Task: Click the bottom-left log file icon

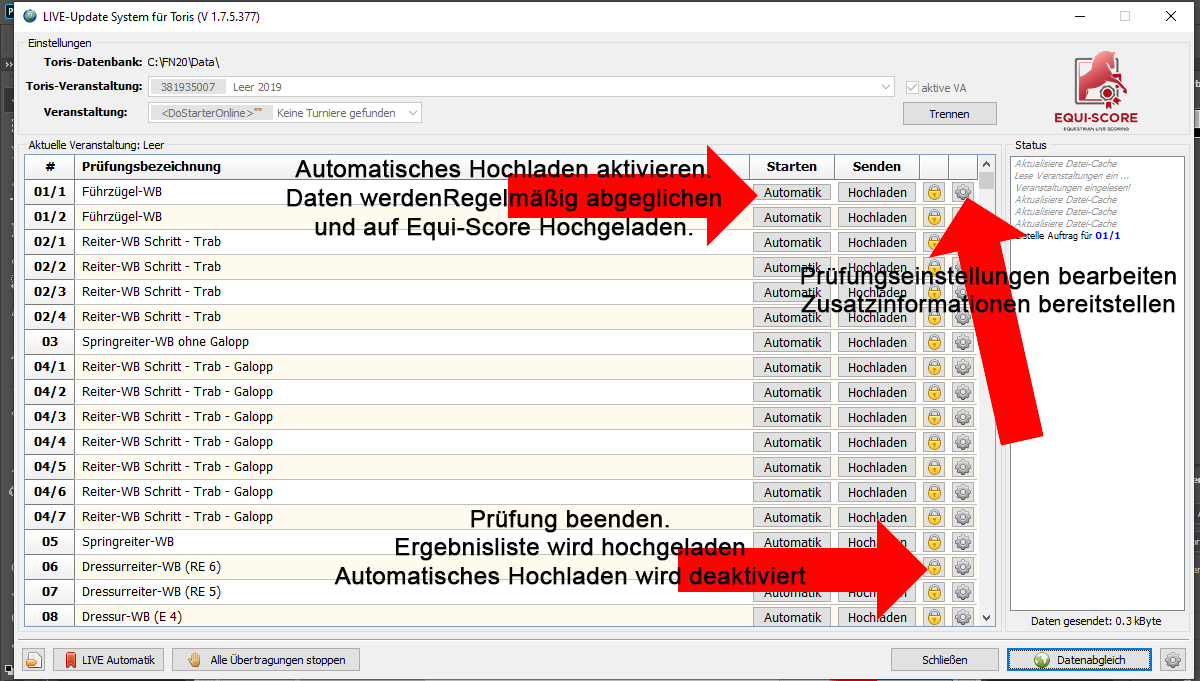Action: point(35,660)
